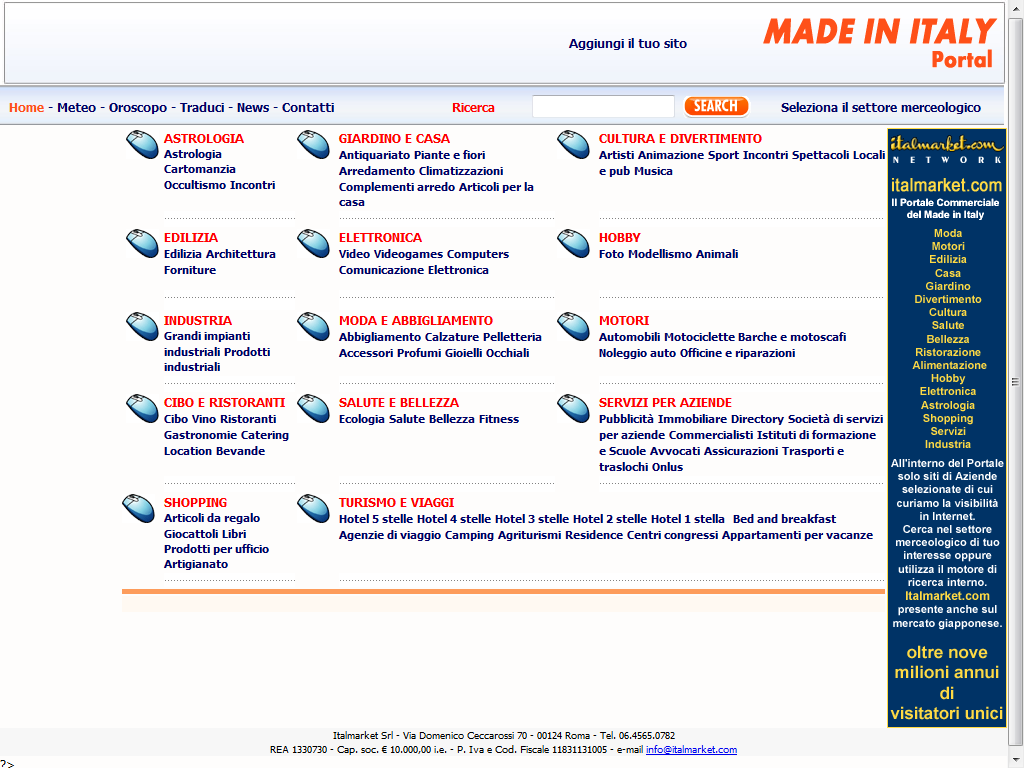
Task: Open the GIARDINO E CASA heading
Action: pos(394,138)
